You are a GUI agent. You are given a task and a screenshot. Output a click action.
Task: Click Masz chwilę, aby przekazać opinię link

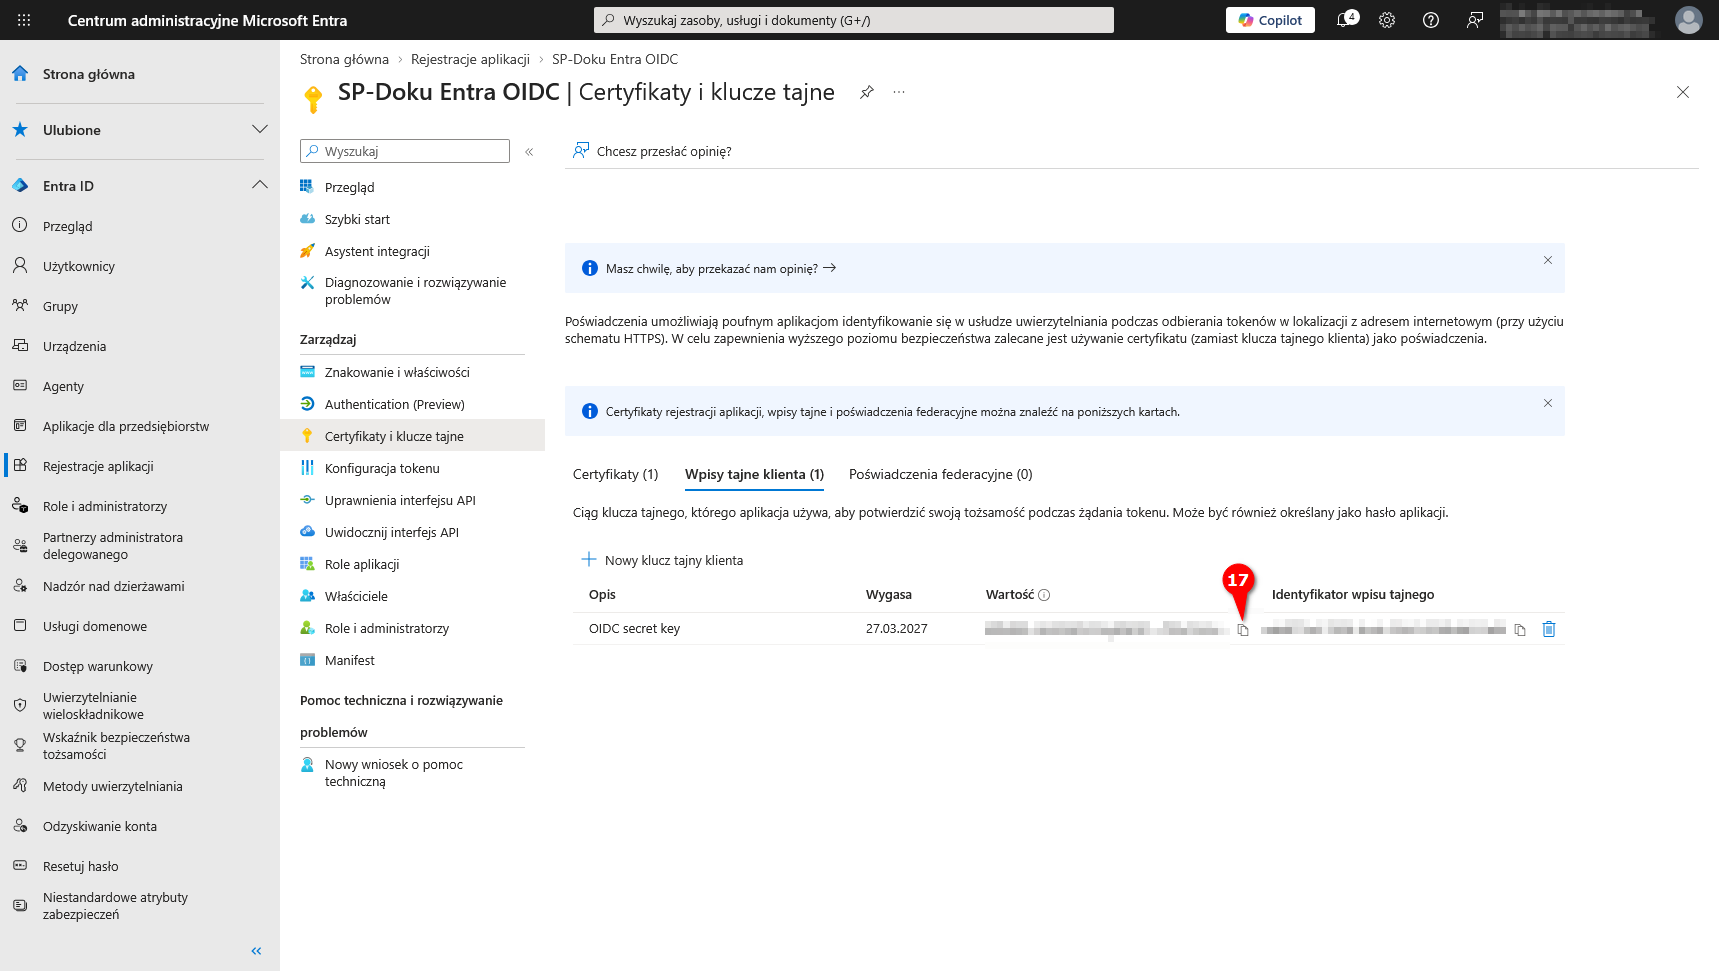point(720,269)
